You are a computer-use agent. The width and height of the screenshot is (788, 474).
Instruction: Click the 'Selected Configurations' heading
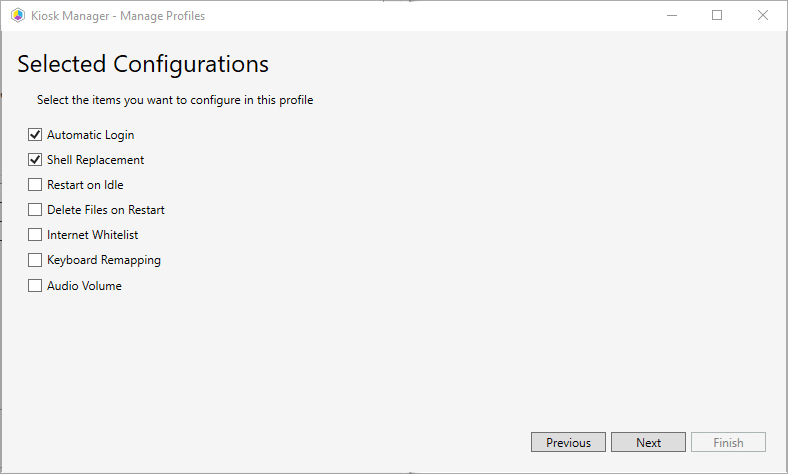(x=143, y=64)
